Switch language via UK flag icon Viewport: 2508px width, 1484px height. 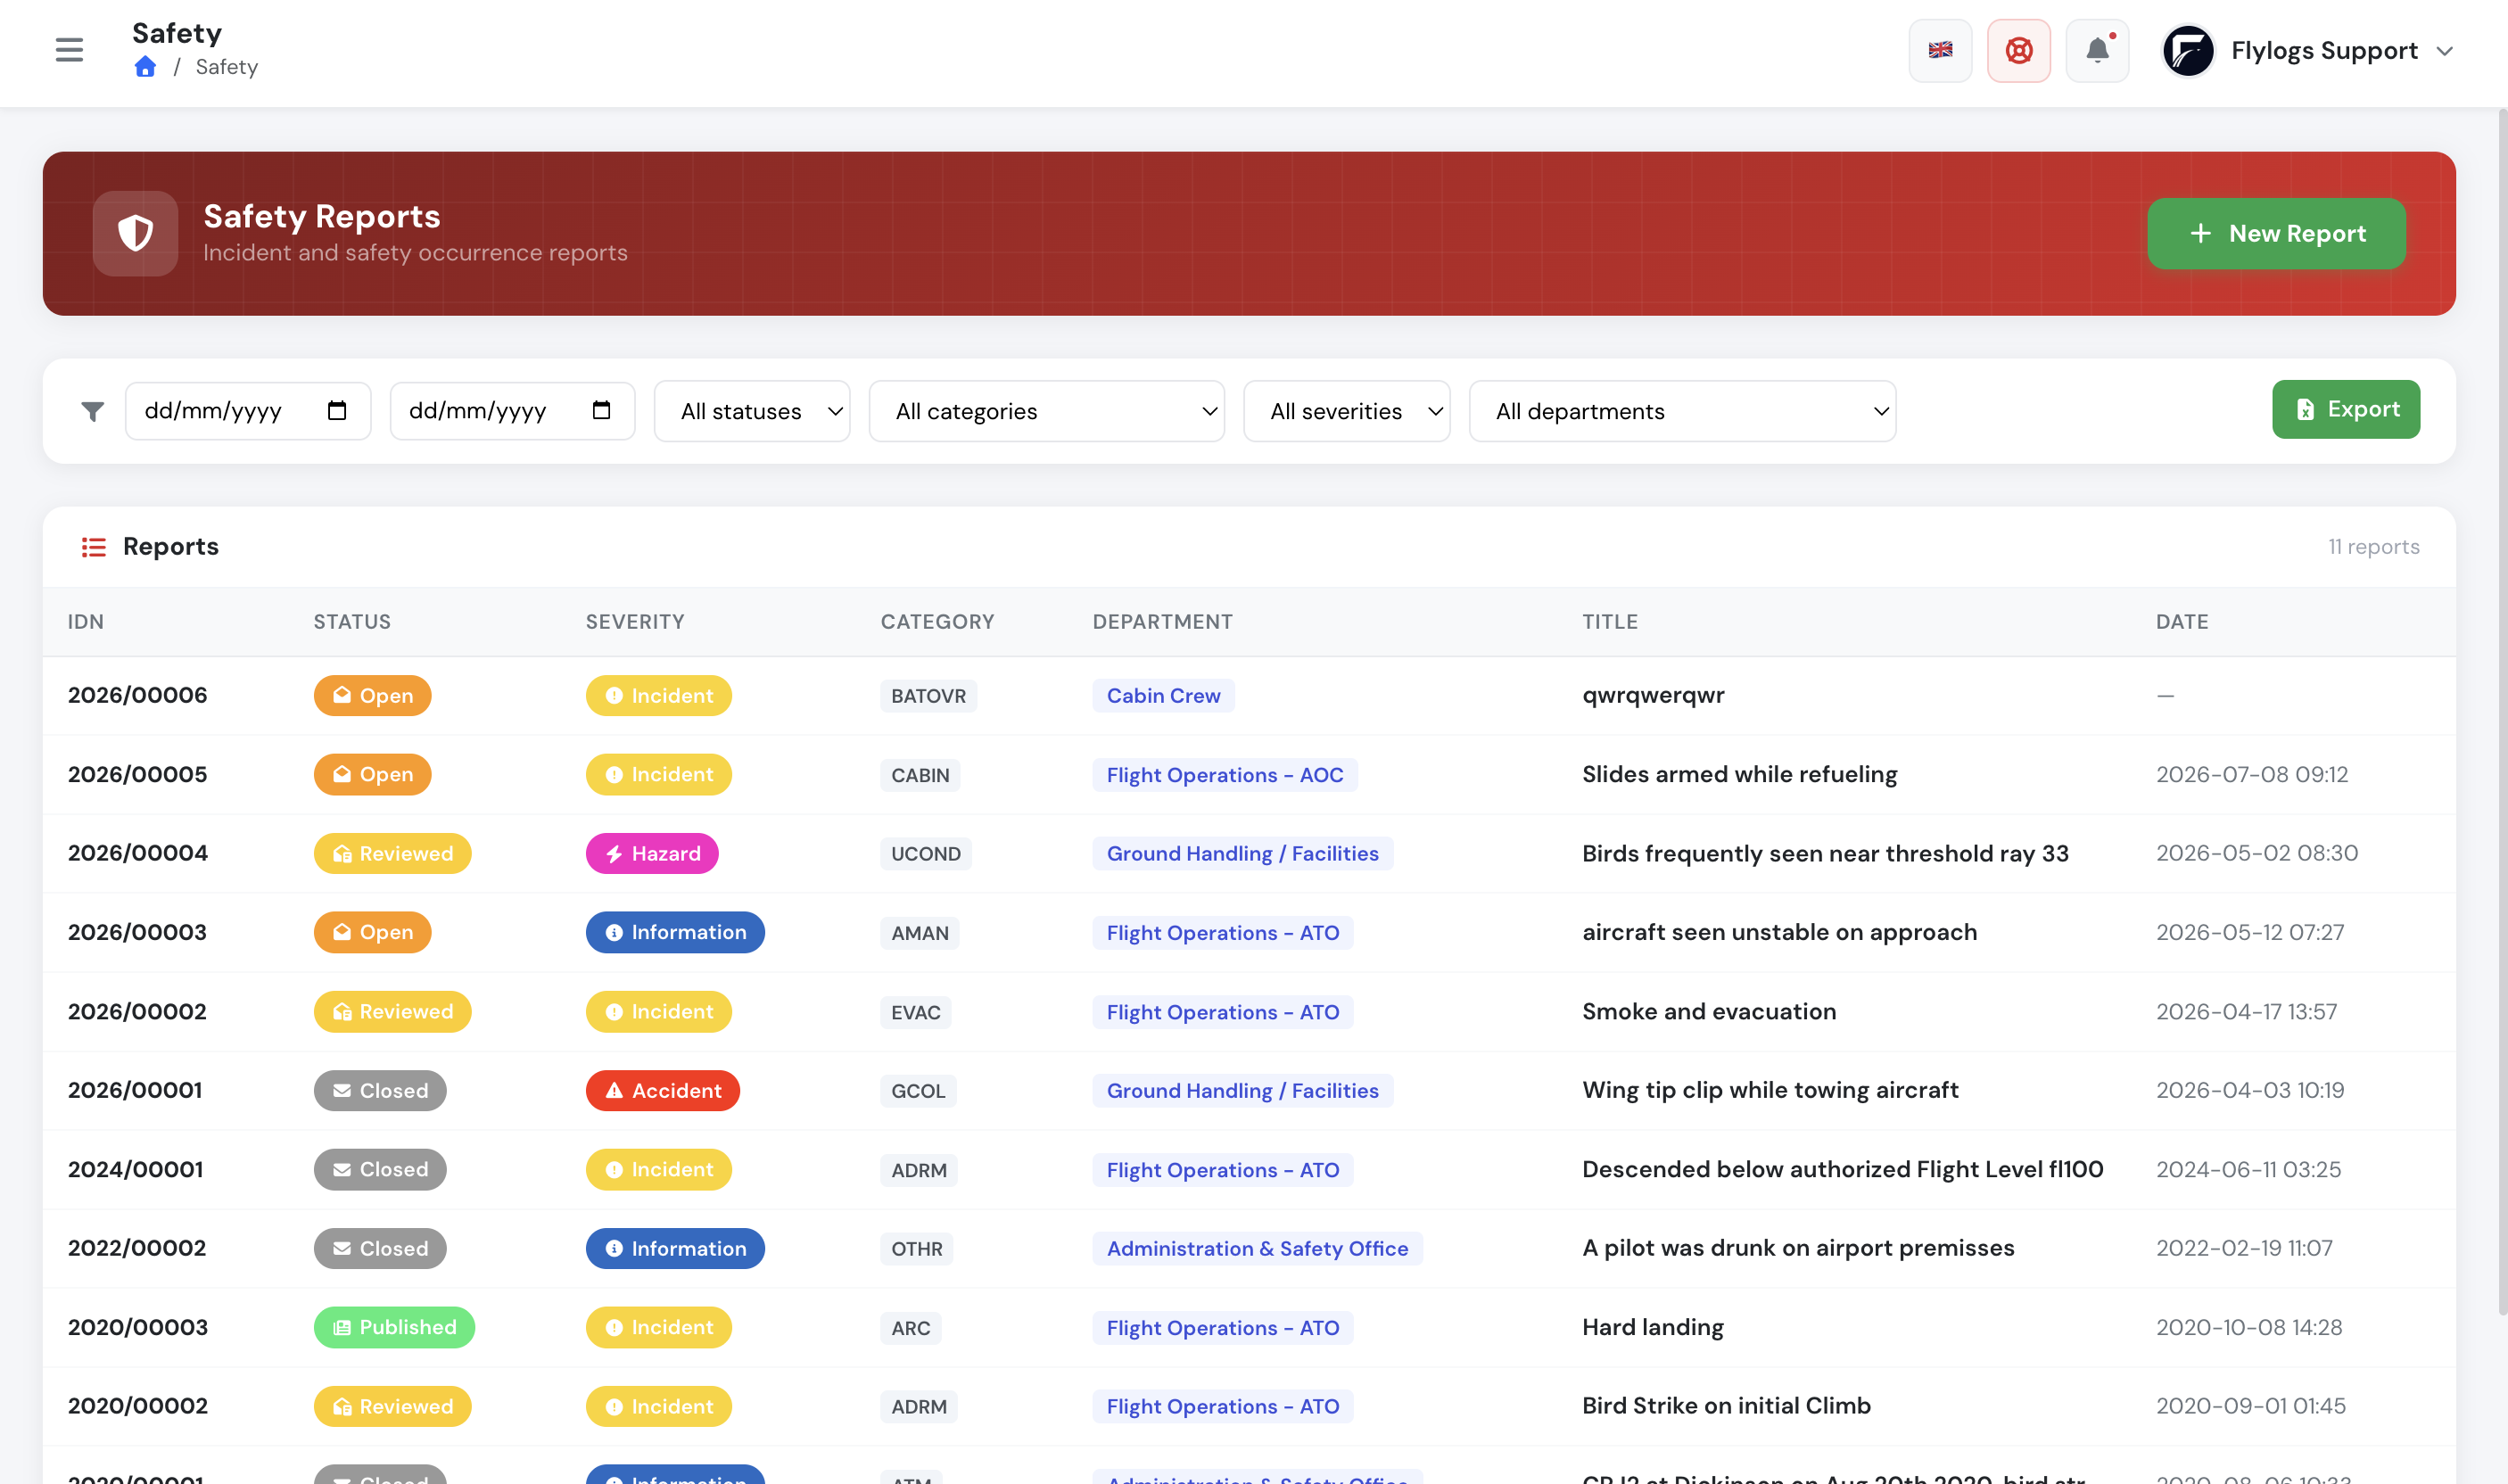pos(1940,50)
